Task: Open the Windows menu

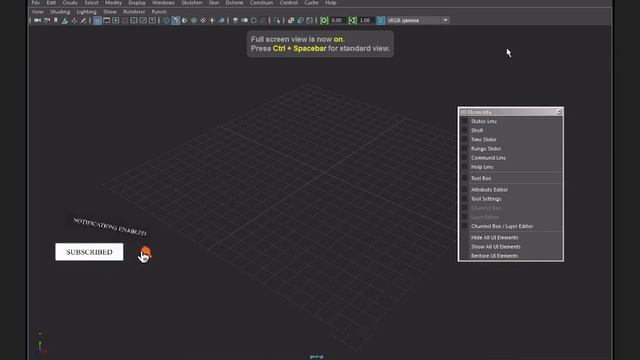Action: click(x=163, y=2)
